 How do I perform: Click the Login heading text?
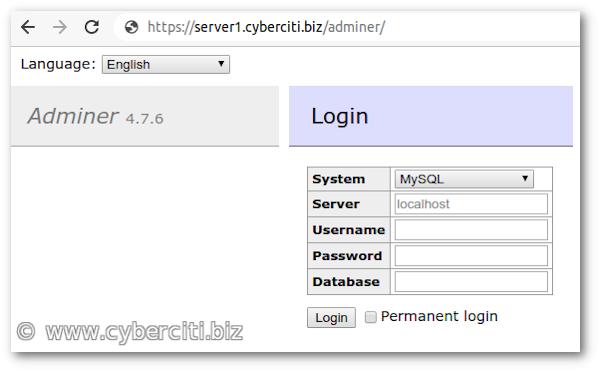point(340,116)
